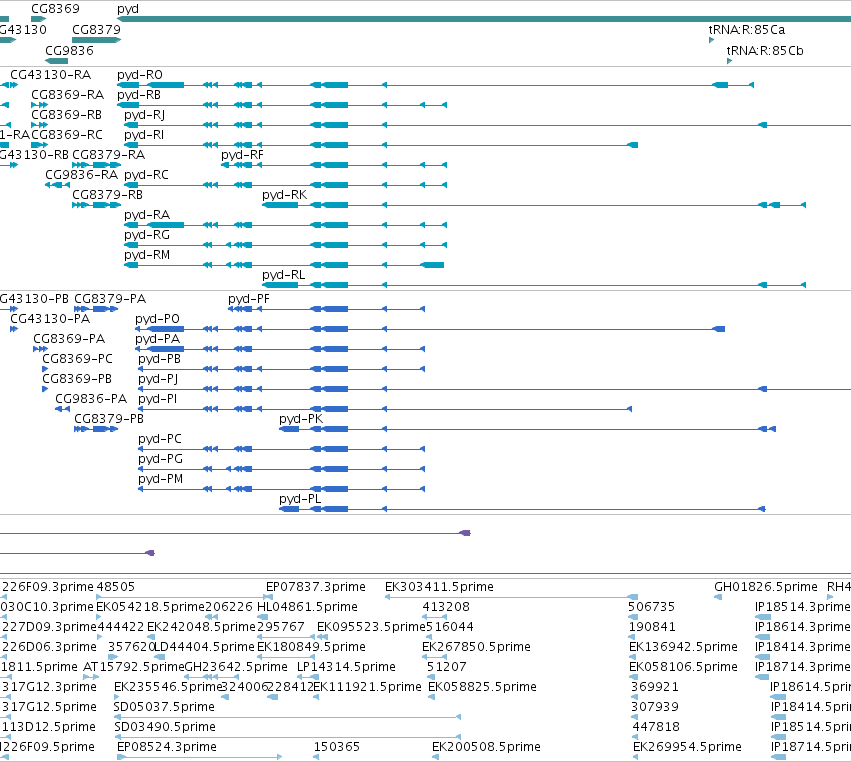Open EST EP08524.3prime
This screenshot has width=851, height=762.
coord(200,757)
